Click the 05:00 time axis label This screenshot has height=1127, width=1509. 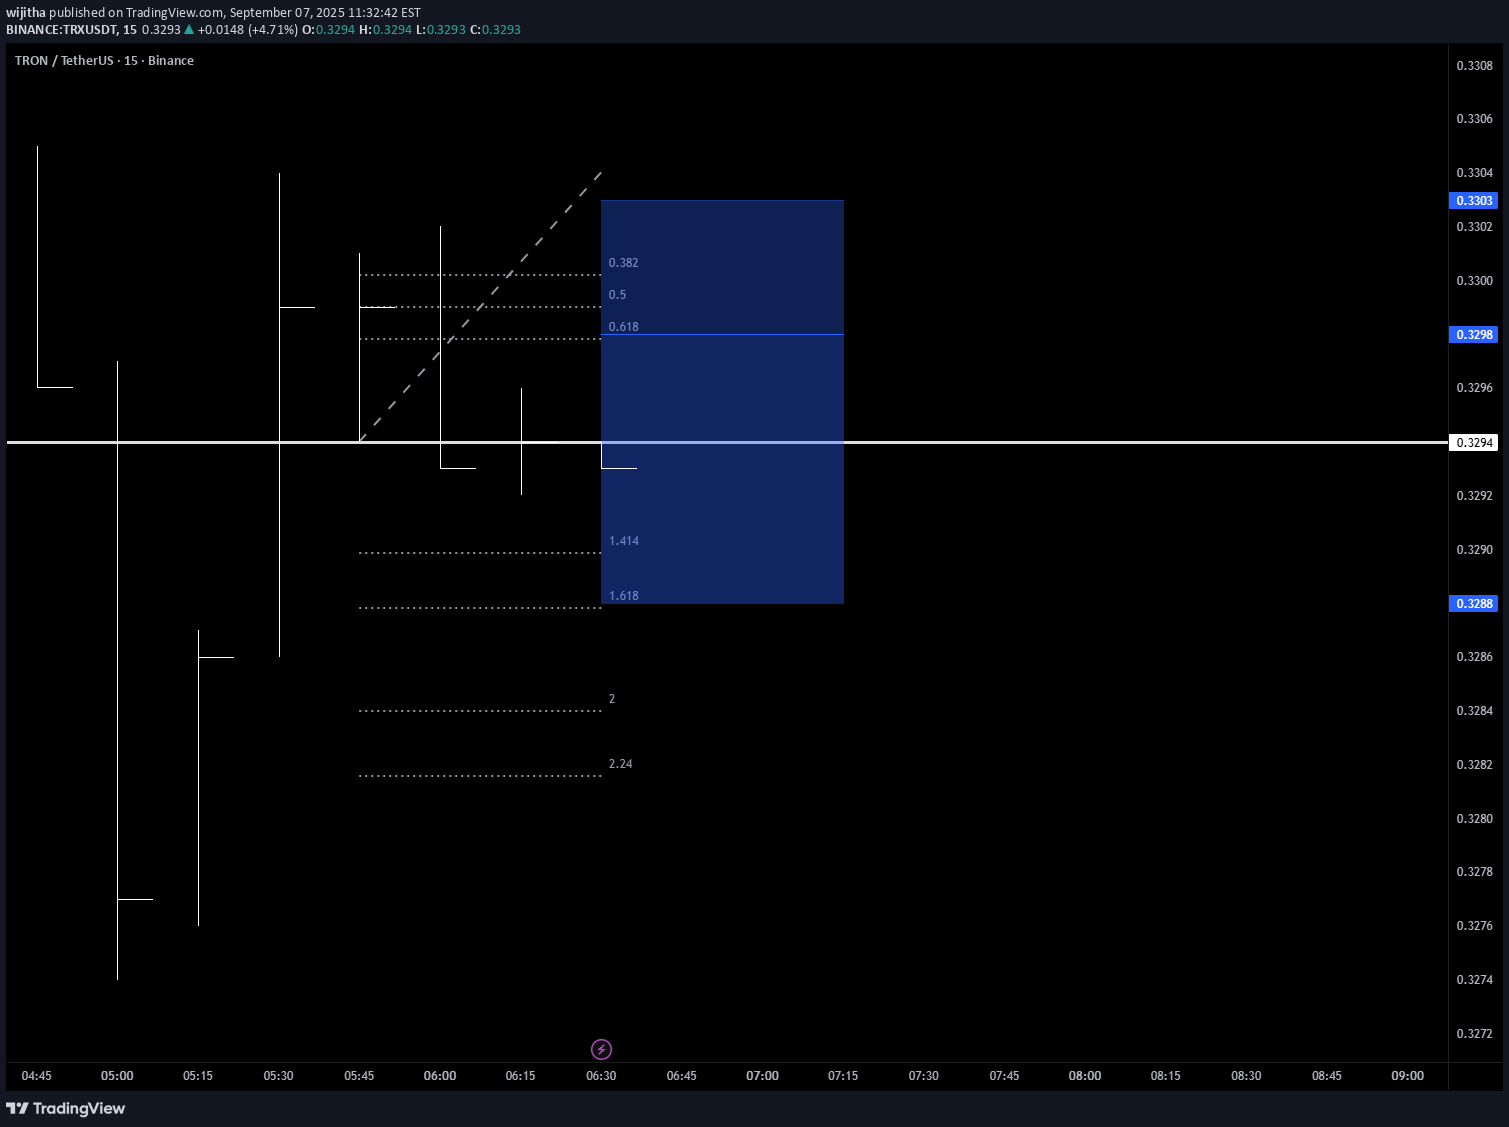[x=117, y=1076]
